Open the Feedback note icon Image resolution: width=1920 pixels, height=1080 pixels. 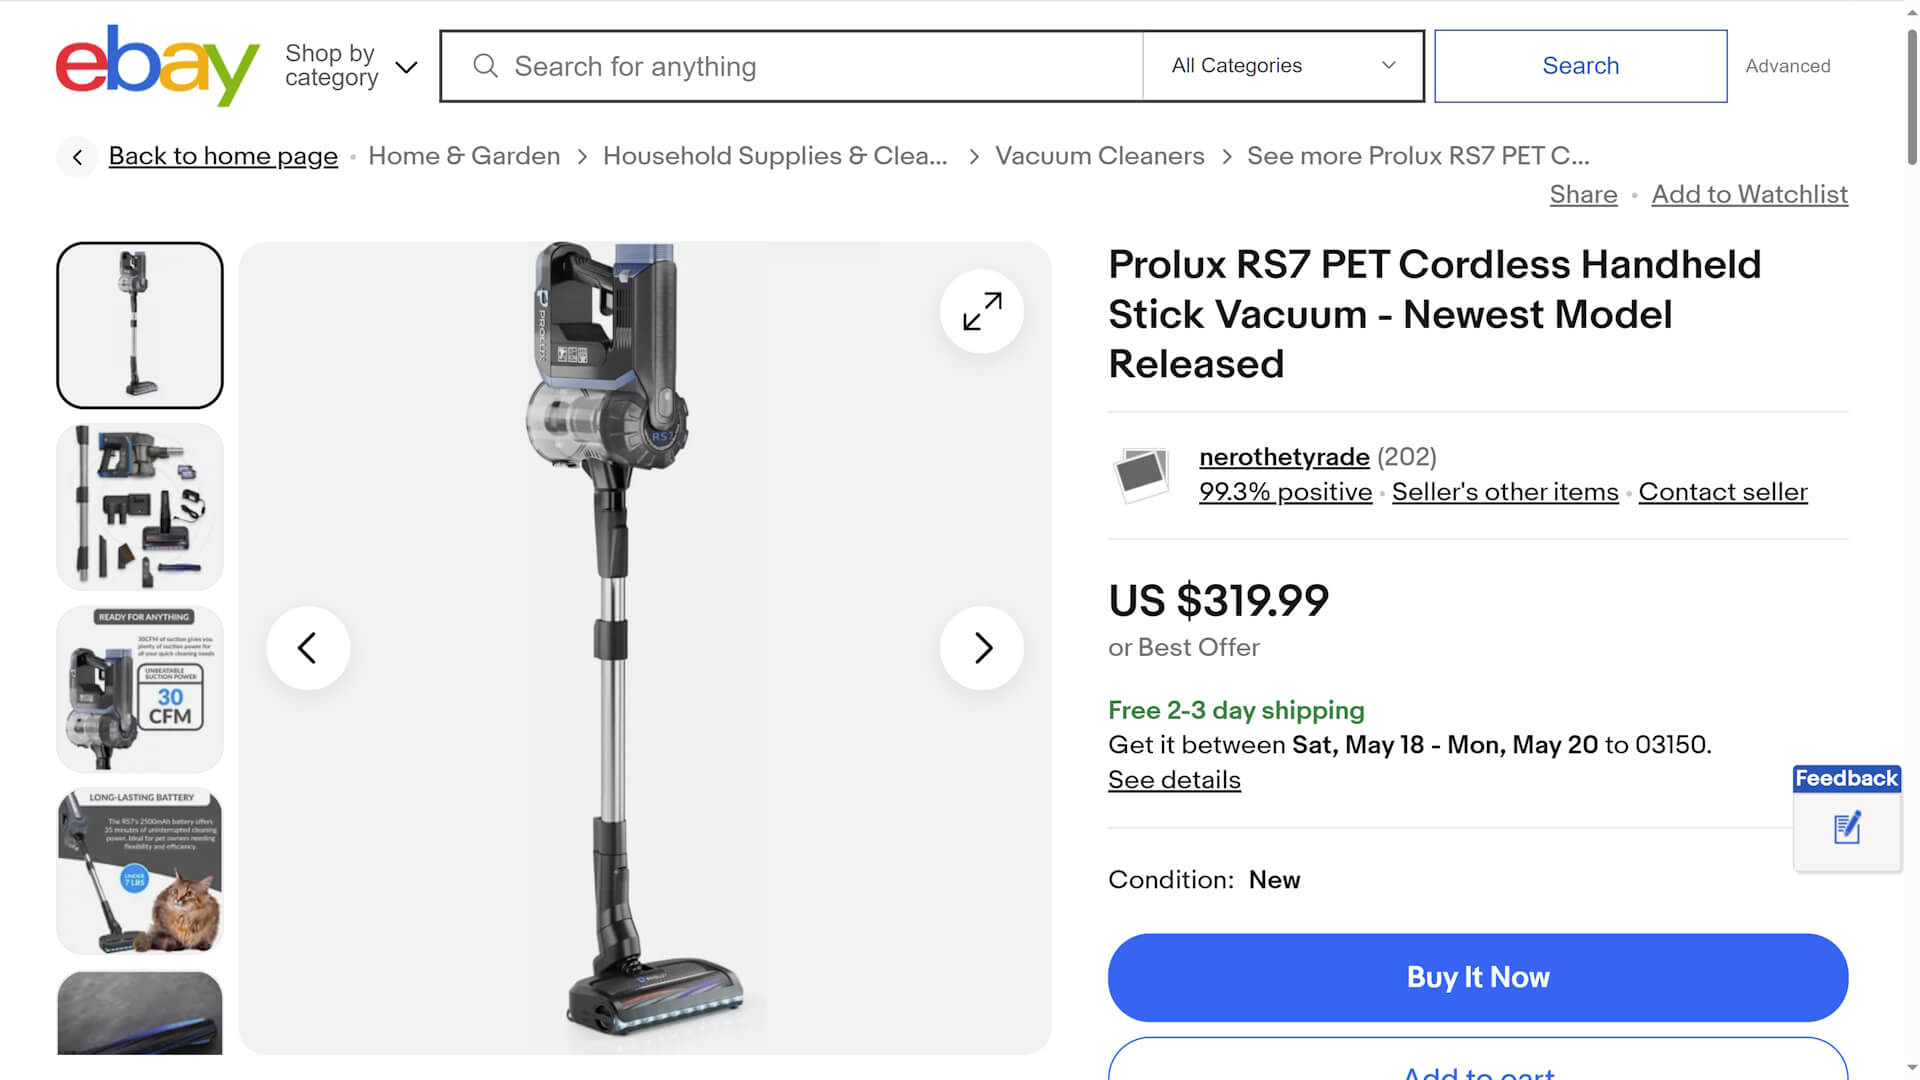tap(1846, 828)
